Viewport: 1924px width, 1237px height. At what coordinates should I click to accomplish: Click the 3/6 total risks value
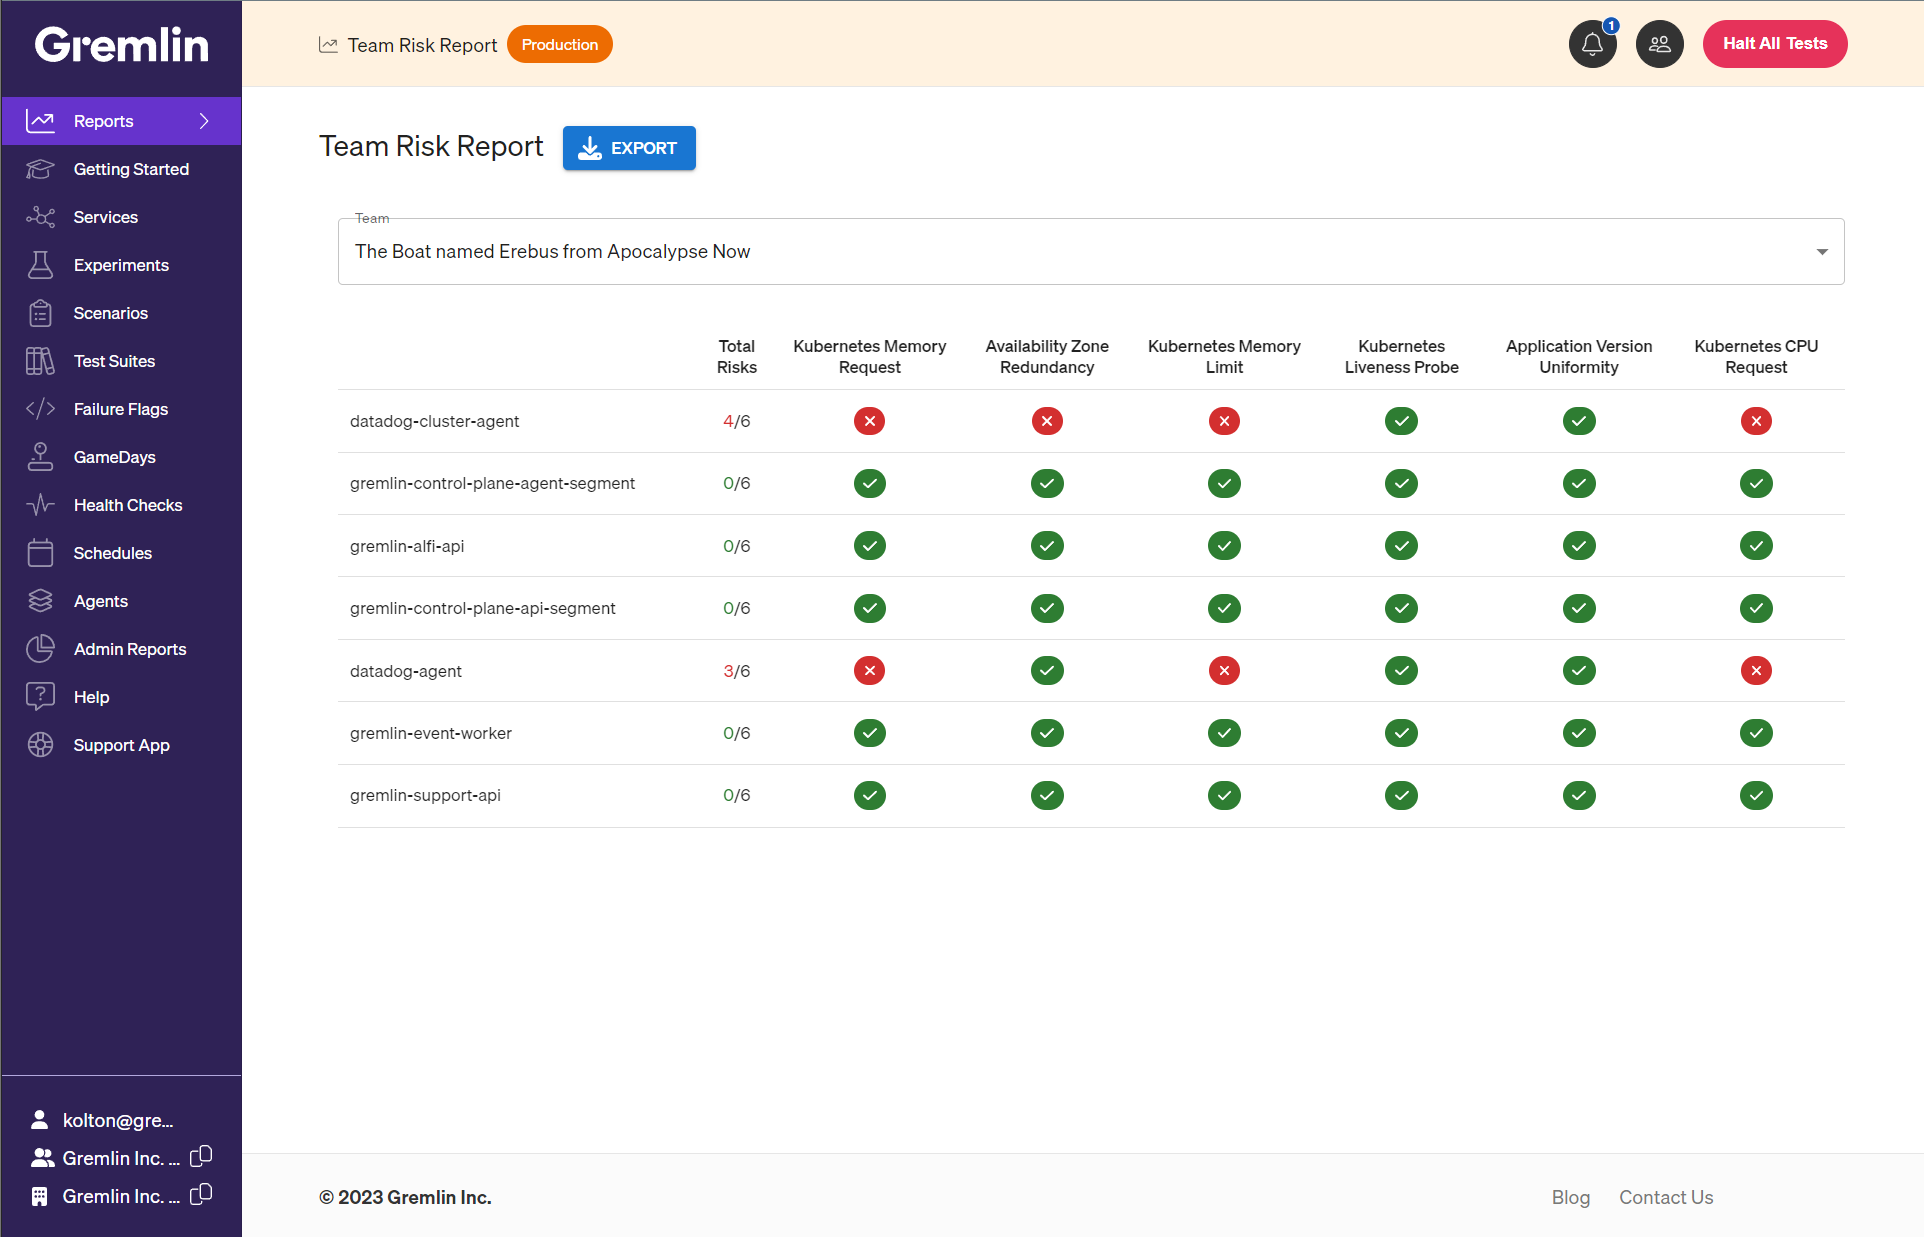coord(737,671)
